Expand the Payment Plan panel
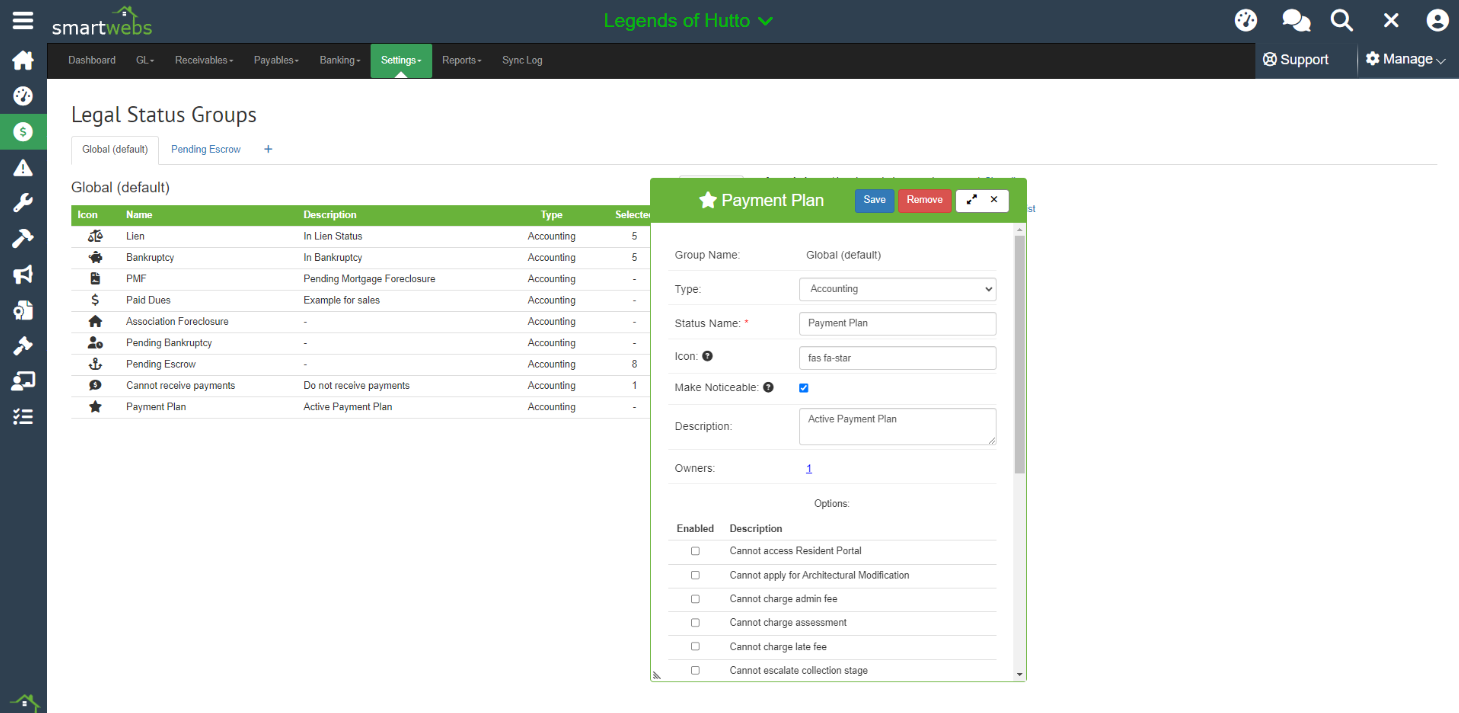Viewport: 1459px width, 713px height. pos(971,200)
